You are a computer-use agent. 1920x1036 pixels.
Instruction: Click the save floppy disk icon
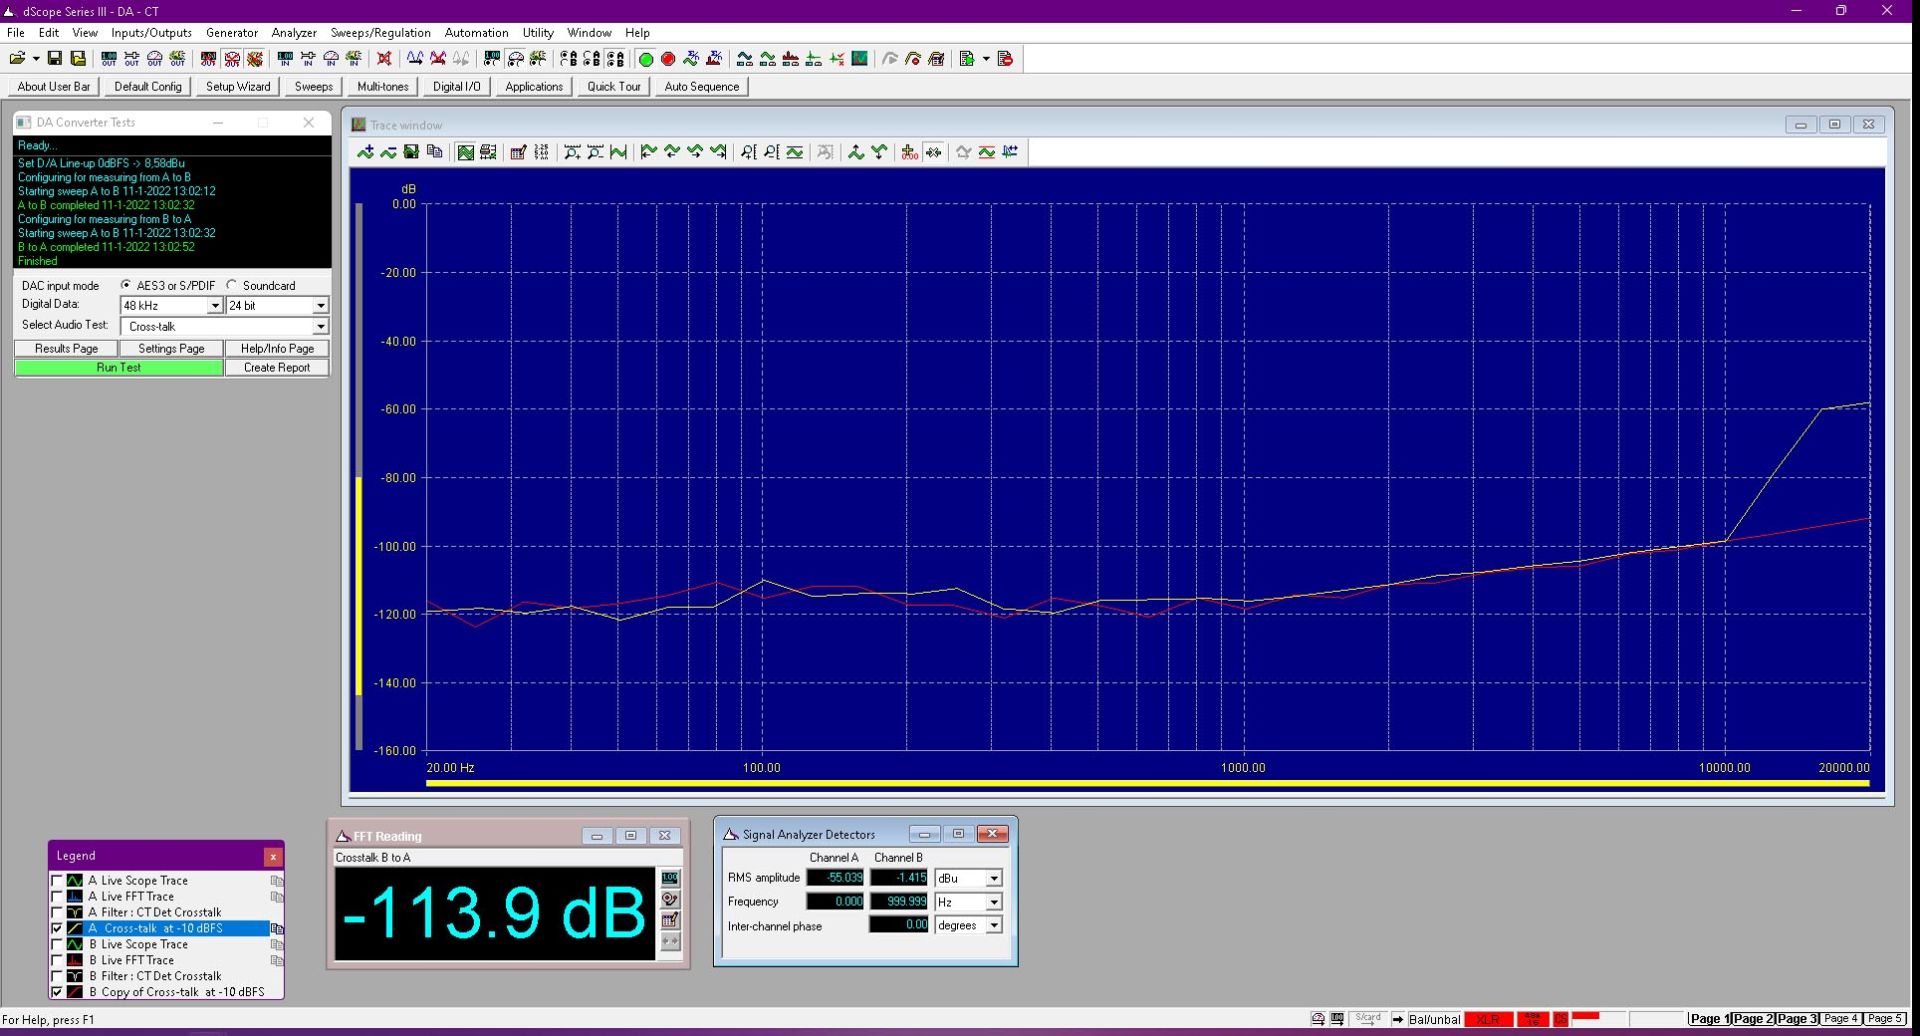point(55,59)
